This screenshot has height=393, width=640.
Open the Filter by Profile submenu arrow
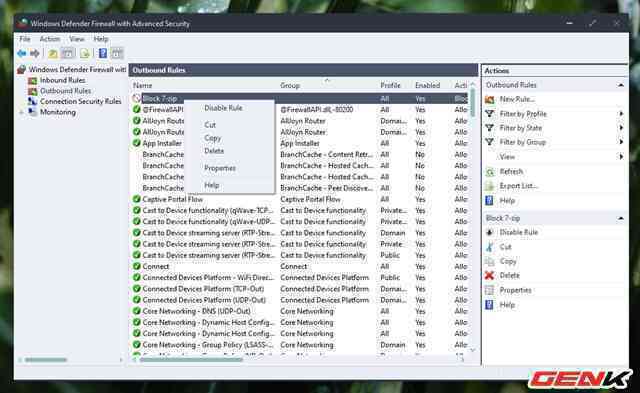tap(621, 114)
